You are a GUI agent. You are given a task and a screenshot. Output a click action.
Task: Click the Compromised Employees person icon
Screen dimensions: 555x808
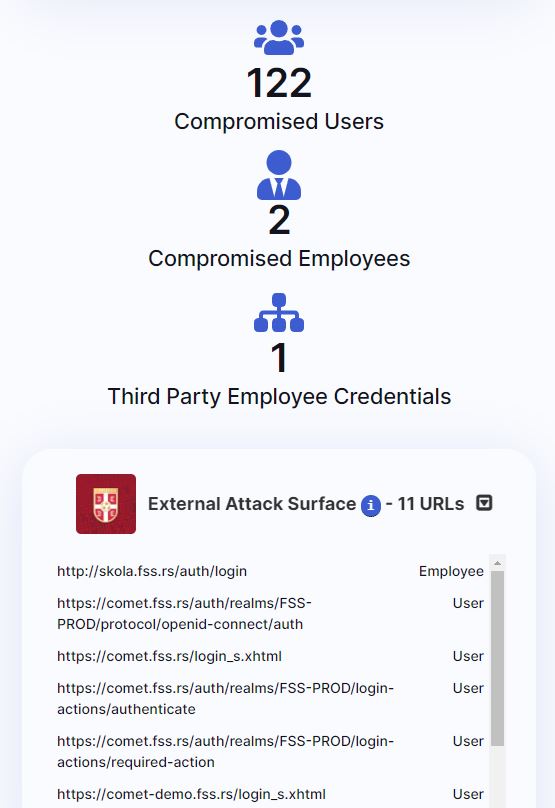pos(279,175)
